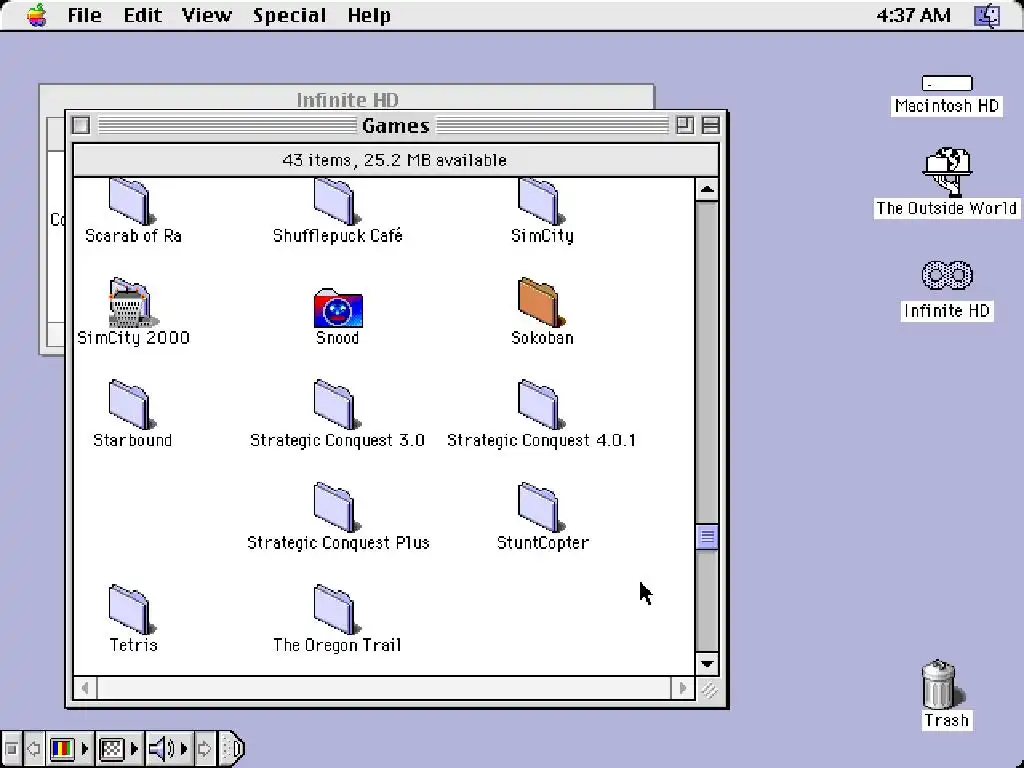This screenshot has width=1024, height=768.
Task: Select the Infinite HD disk icon
Action: [x=947, y=275]
